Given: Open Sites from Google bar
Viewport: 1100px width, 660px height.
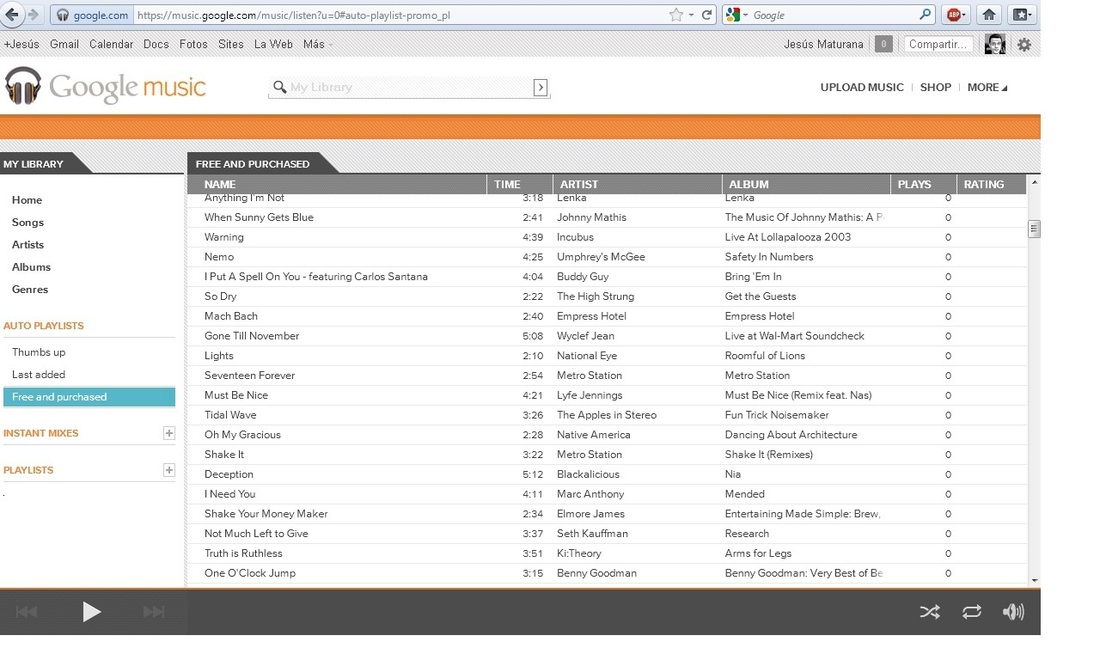Looking at the screenshot, I should pyautogui.click(x=231, y=44).
